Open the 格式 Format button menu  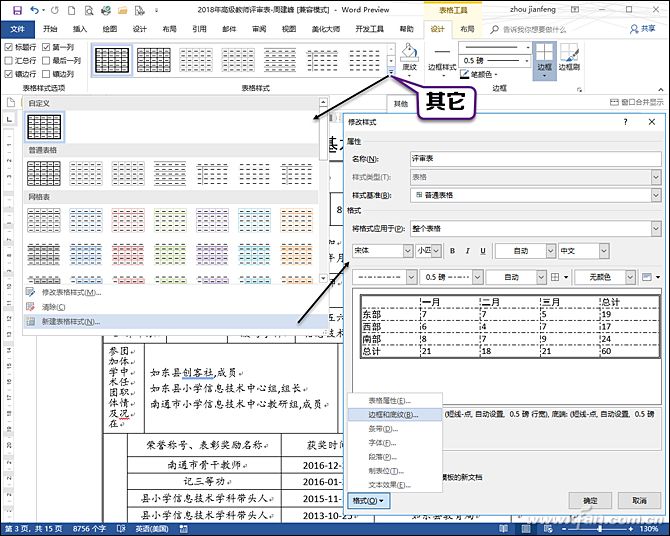coord(368,501)
